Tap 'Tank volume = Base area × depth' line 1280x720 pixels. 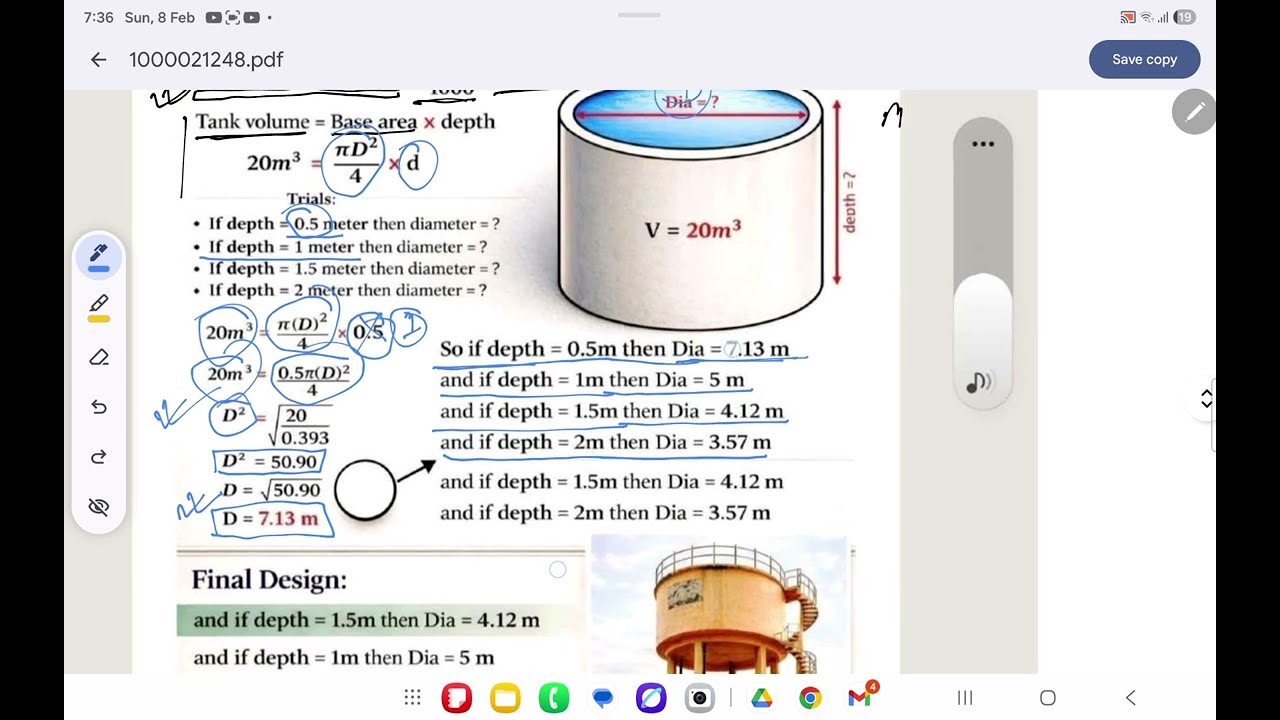coord(345,122)
